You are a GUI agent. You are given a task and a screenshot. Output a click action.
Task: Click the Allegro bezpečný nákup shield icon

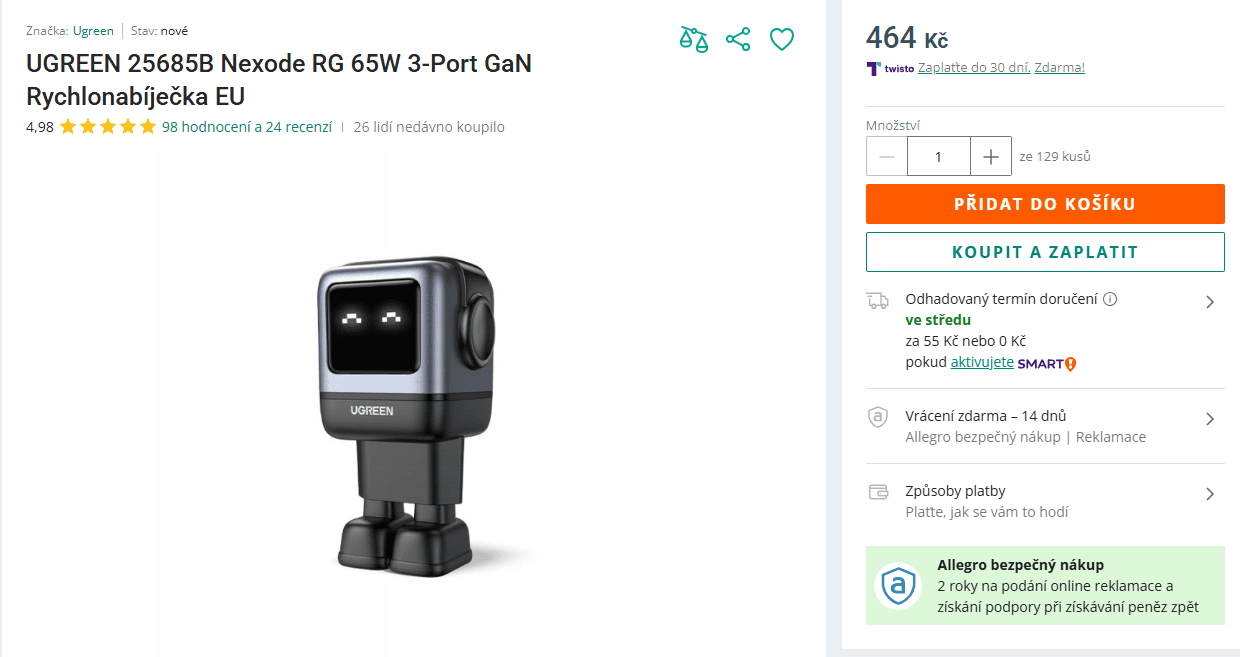coord(897,586)
